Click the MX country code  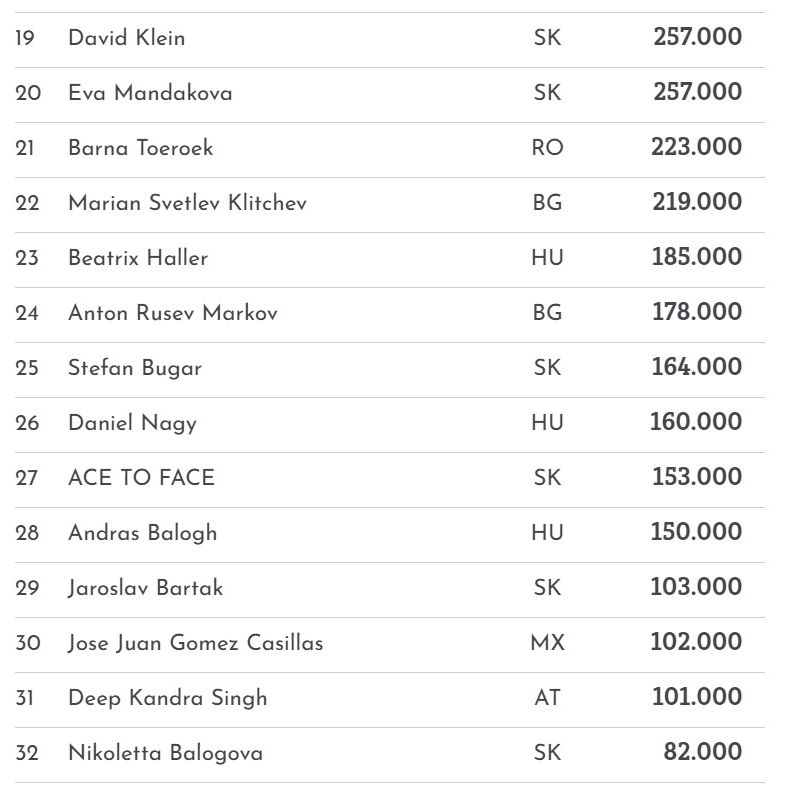click(x=547, y=643)
